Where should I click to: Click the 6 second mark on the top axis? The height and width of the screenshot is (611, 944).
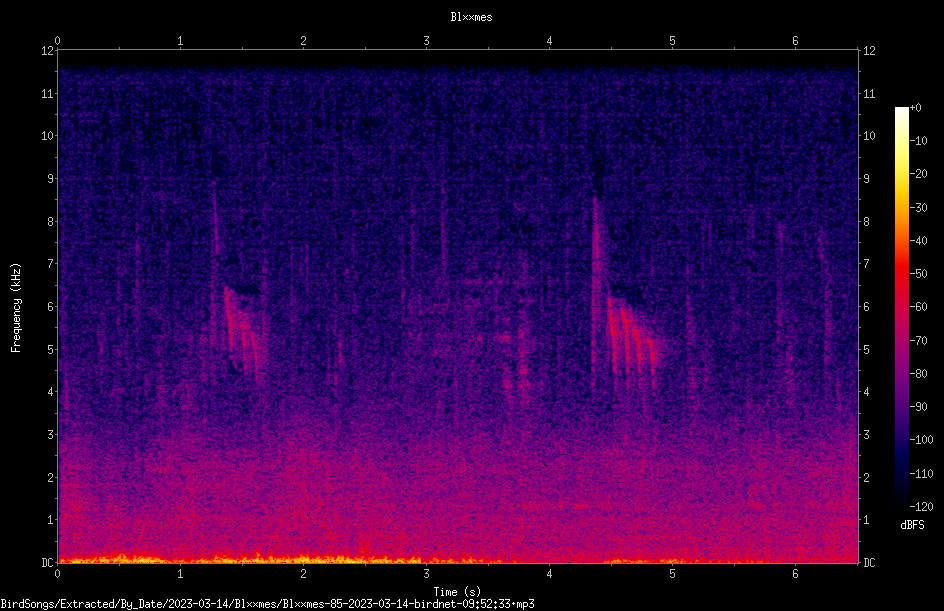795,40
